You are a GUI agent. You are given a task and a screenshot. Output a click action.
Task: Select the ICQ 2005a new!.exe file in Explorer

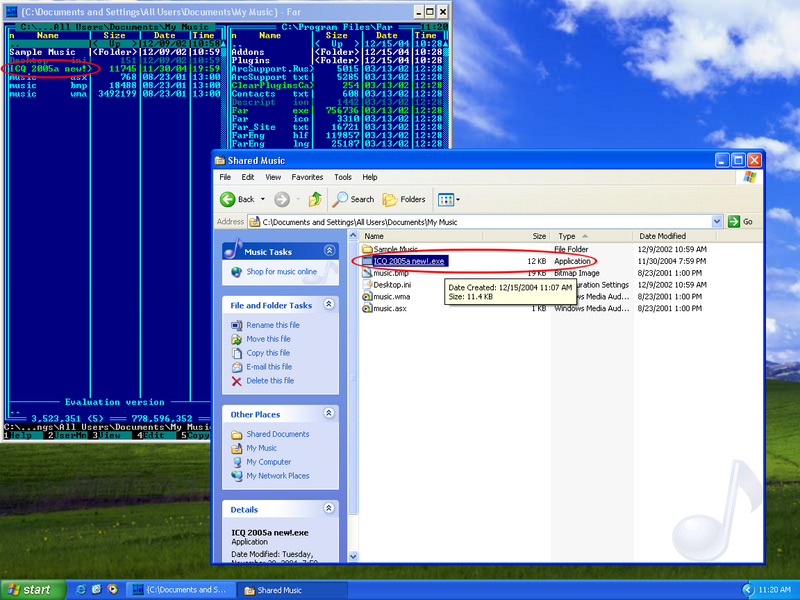click(409, 261)
